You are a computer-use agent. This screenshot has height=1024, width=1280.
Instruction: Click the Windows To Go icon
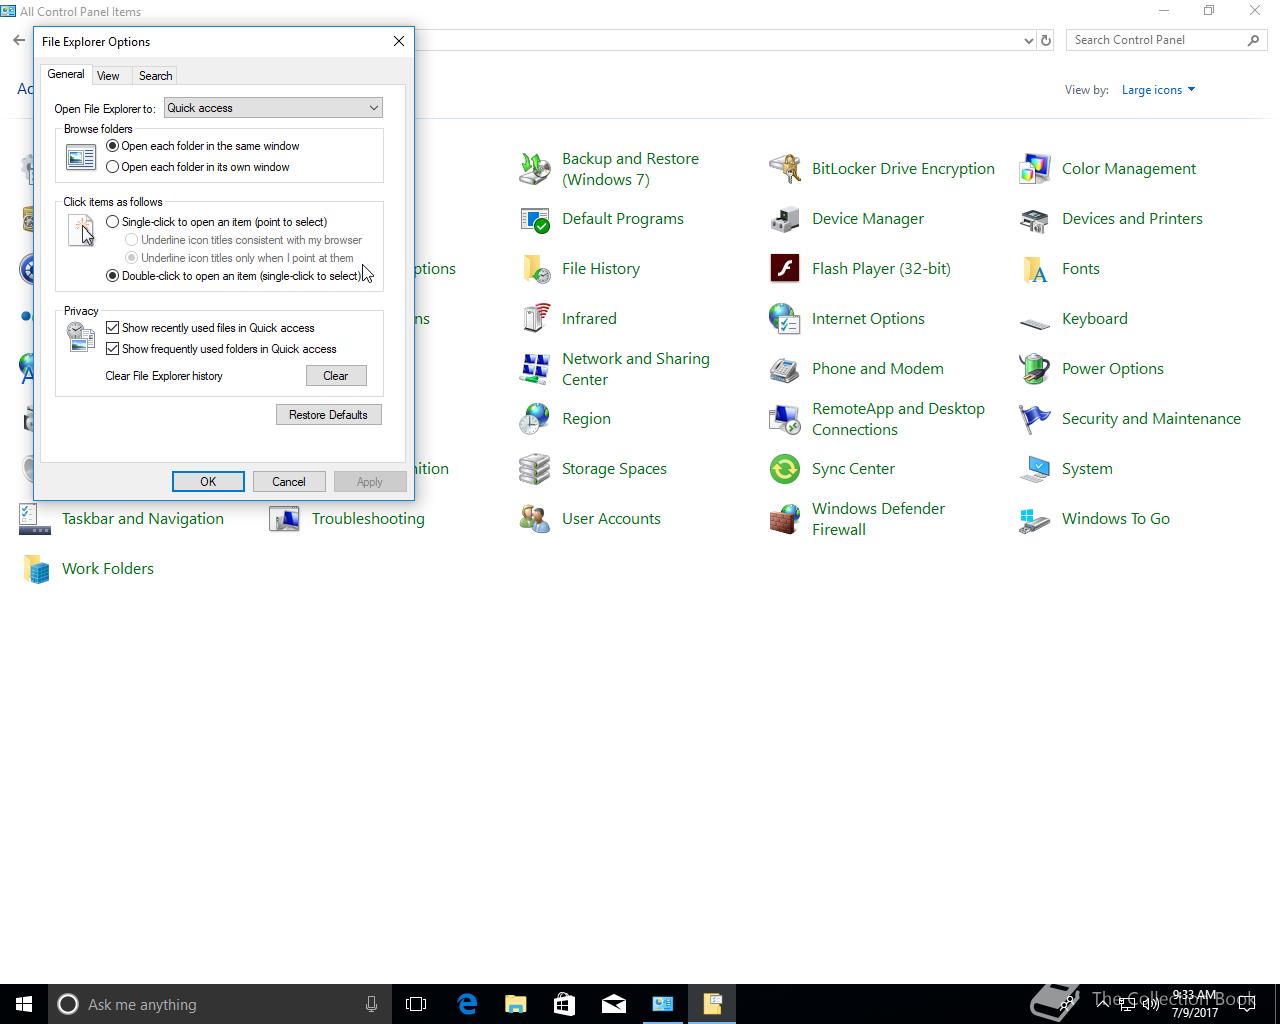point(1035,519)
